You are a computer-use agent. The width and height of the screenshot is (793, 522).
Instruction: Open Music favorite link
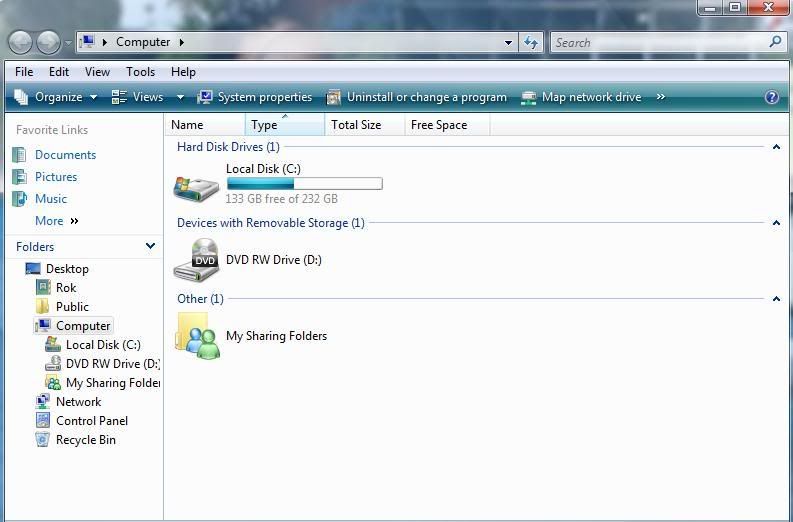tap(51, 199)
